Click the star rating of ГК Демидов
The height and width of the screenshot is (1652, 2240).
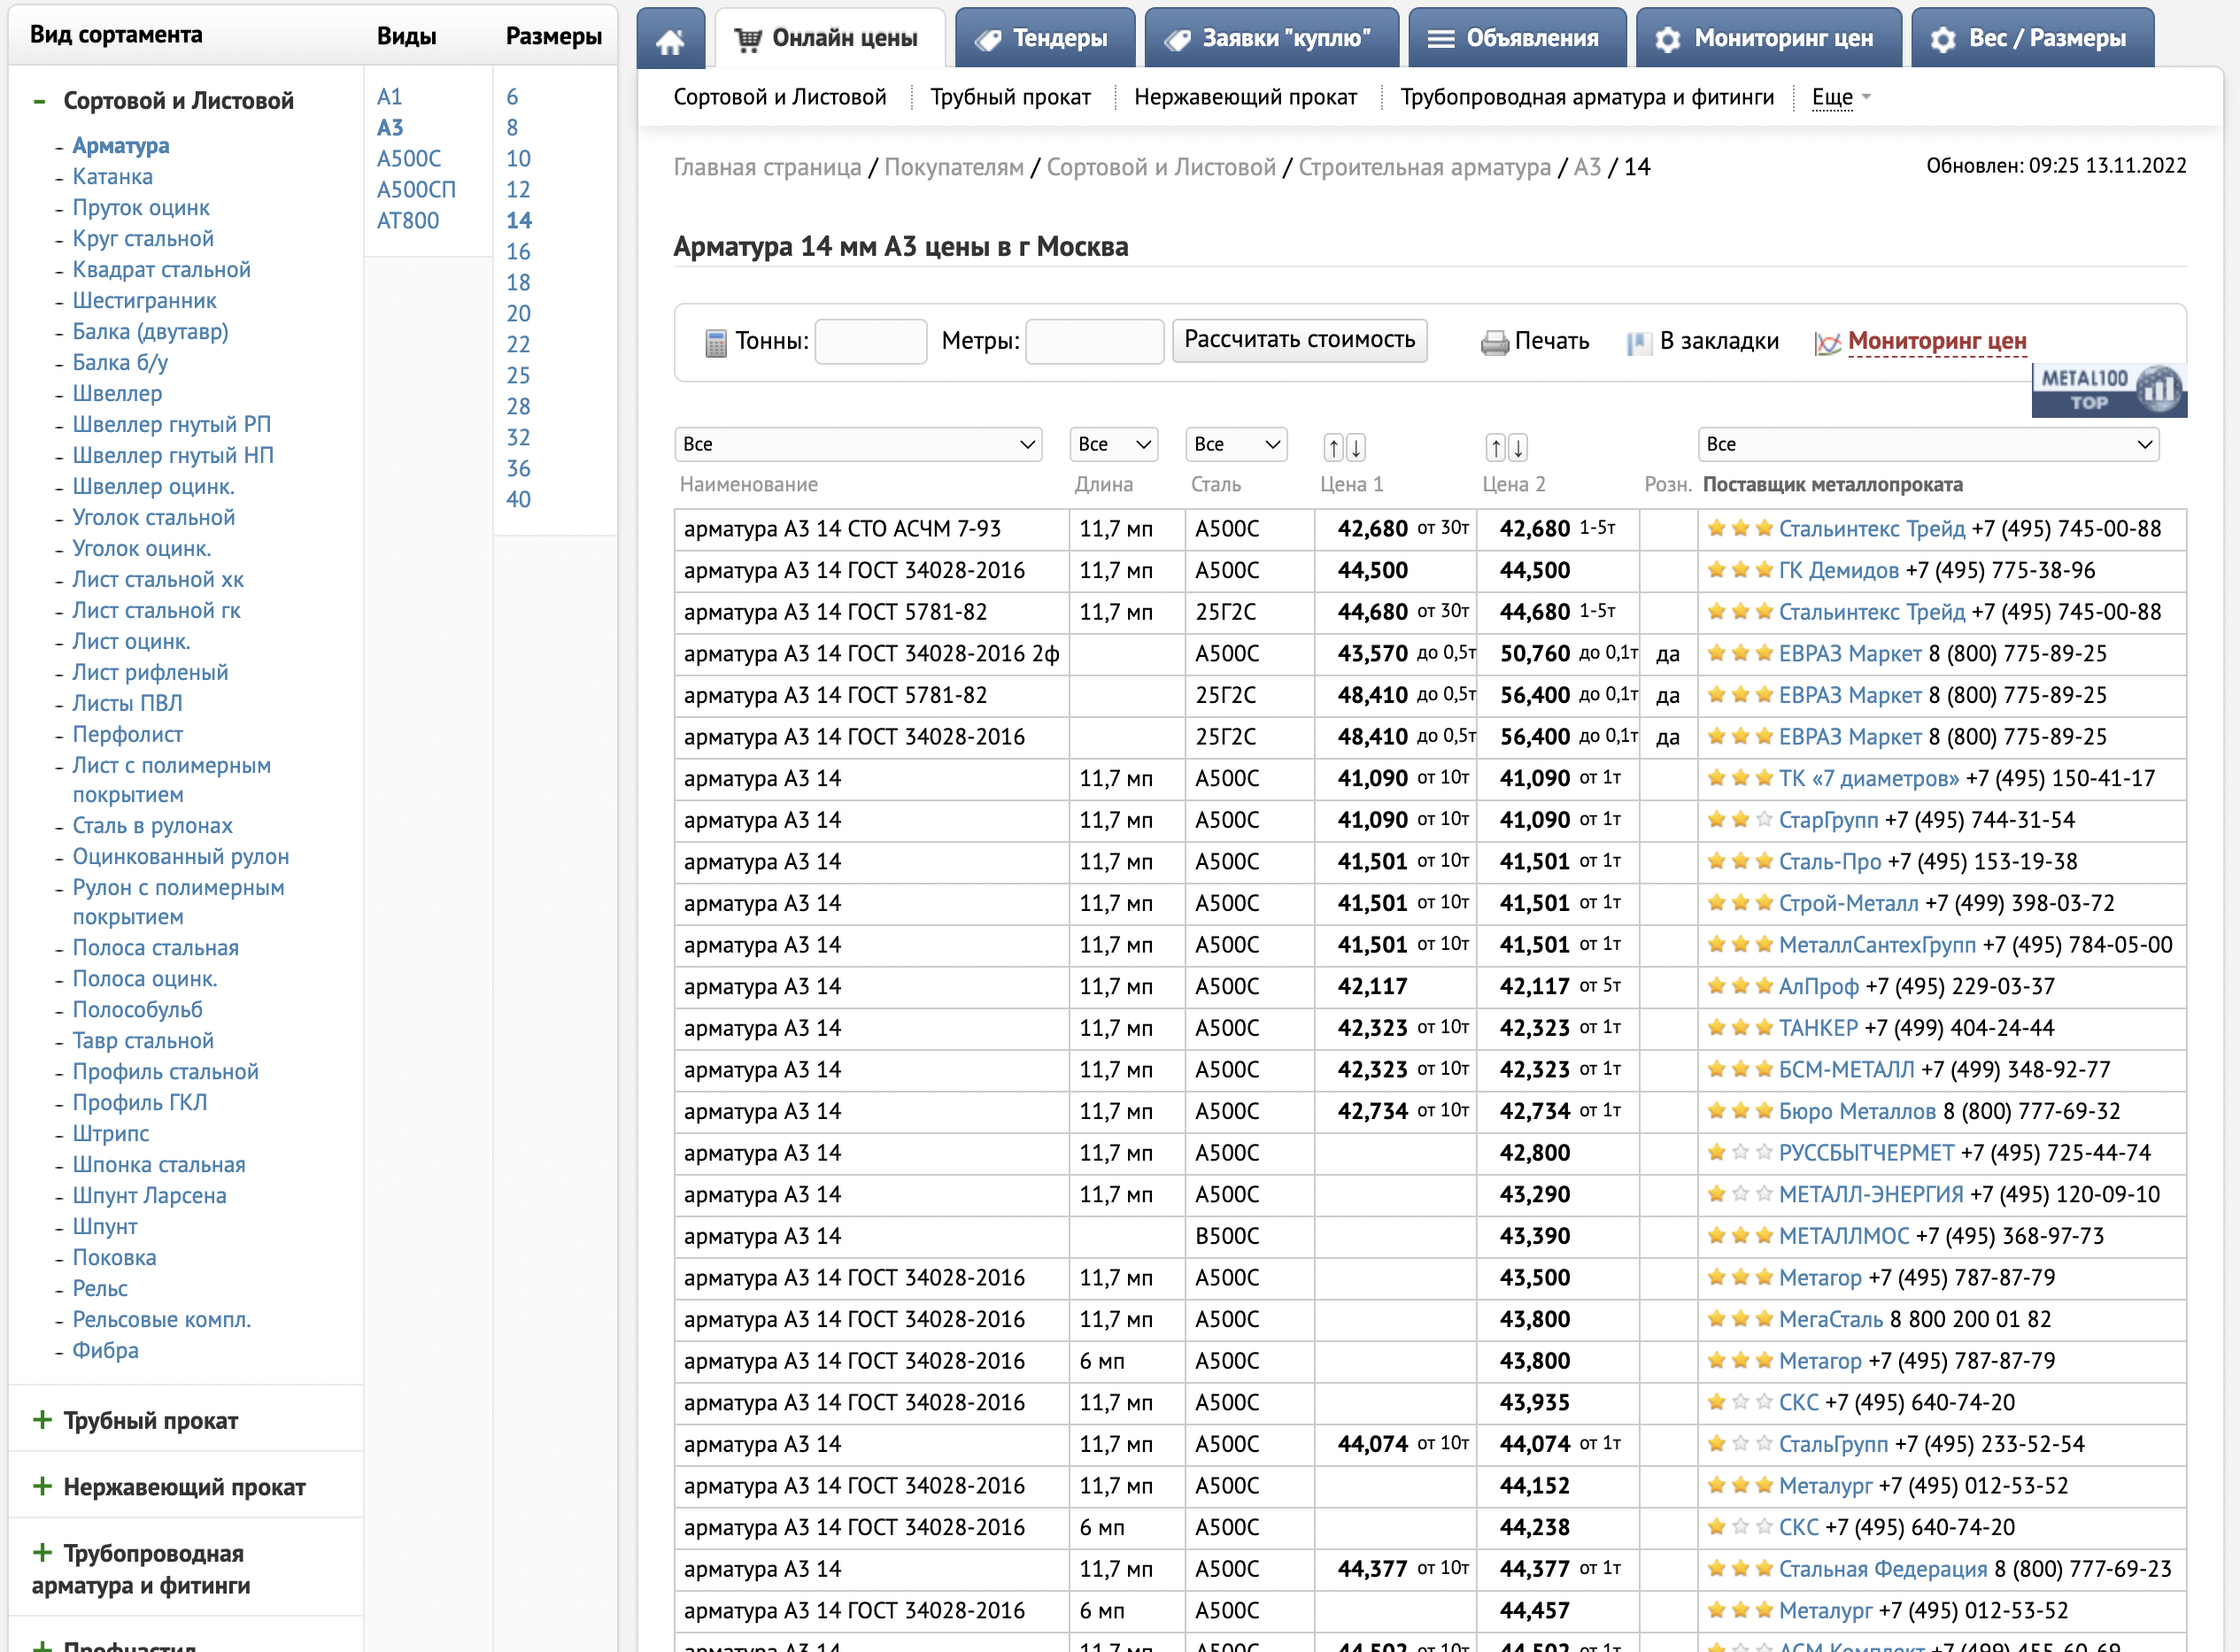click(x=1741, y=570)
